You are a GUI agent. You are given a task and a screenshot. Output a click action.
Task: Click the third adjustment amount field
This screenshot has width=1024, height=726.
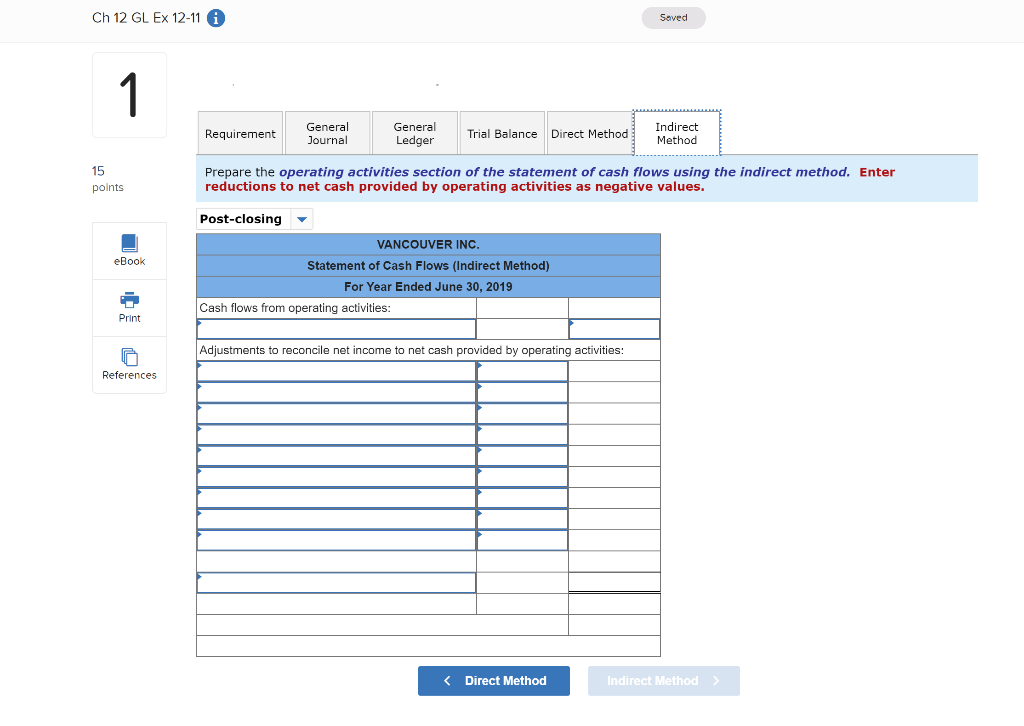pyautogui.click(x=522, y=413)
